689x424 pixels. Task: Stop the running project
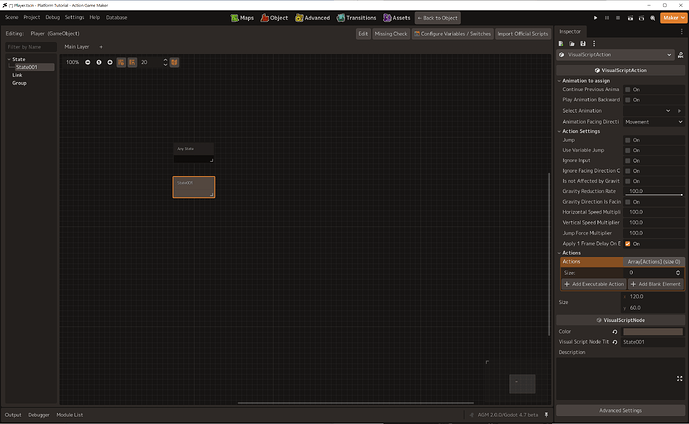click(x=618, y=18)
